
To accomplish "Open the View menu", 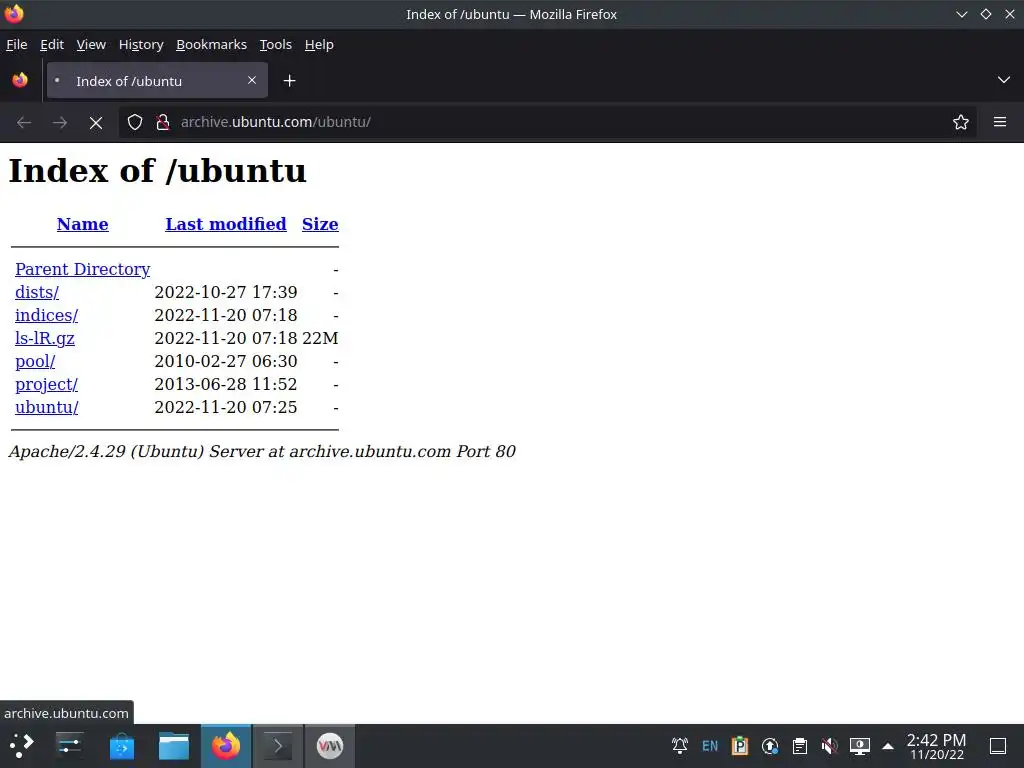I will coord(91,44).
